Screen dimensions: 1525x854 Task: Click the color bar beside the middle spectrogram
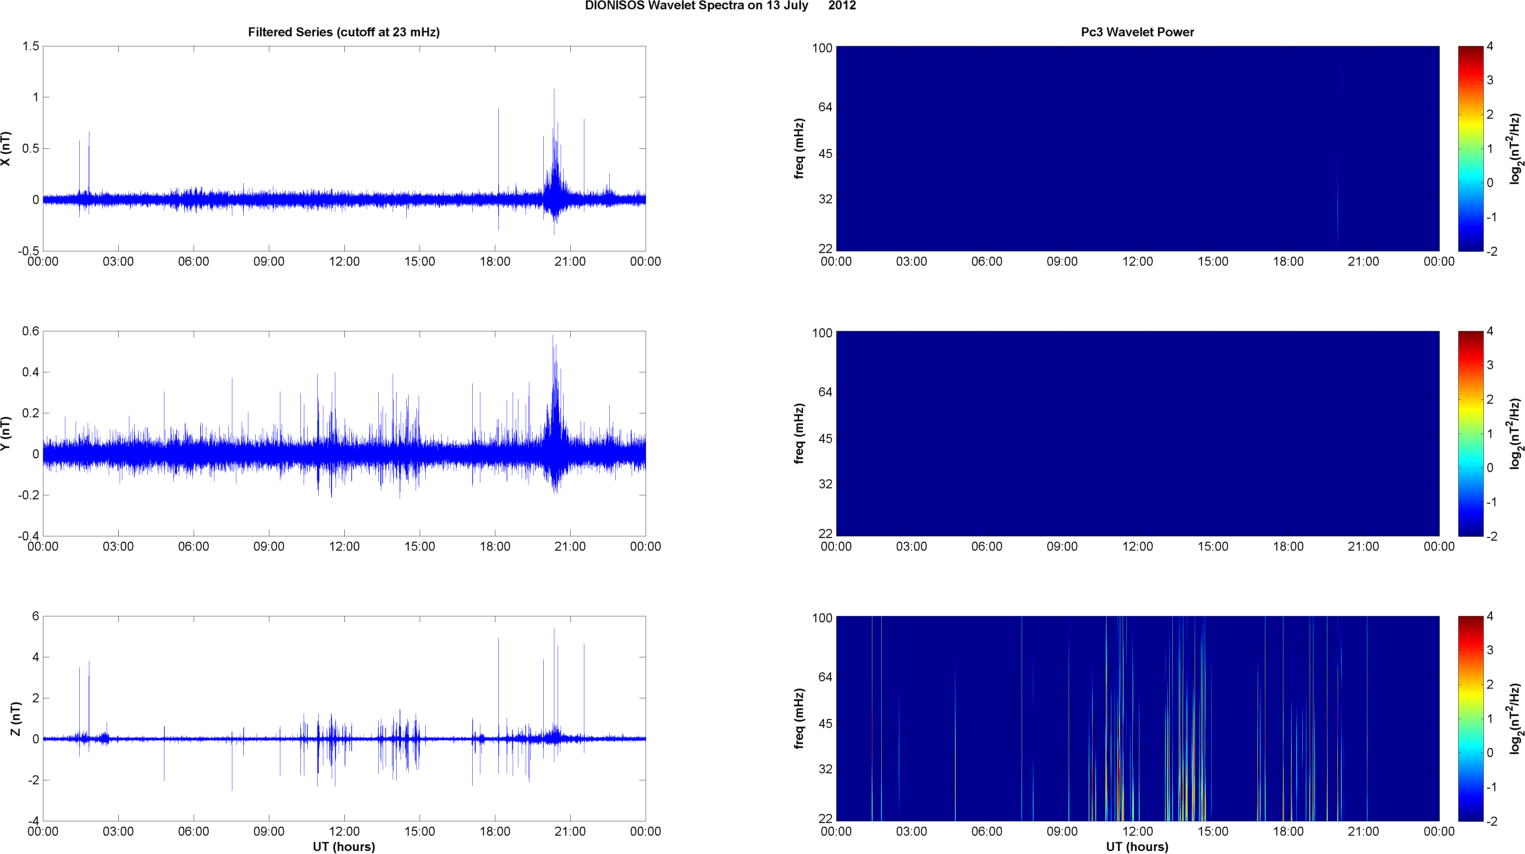pos(1470,433)
